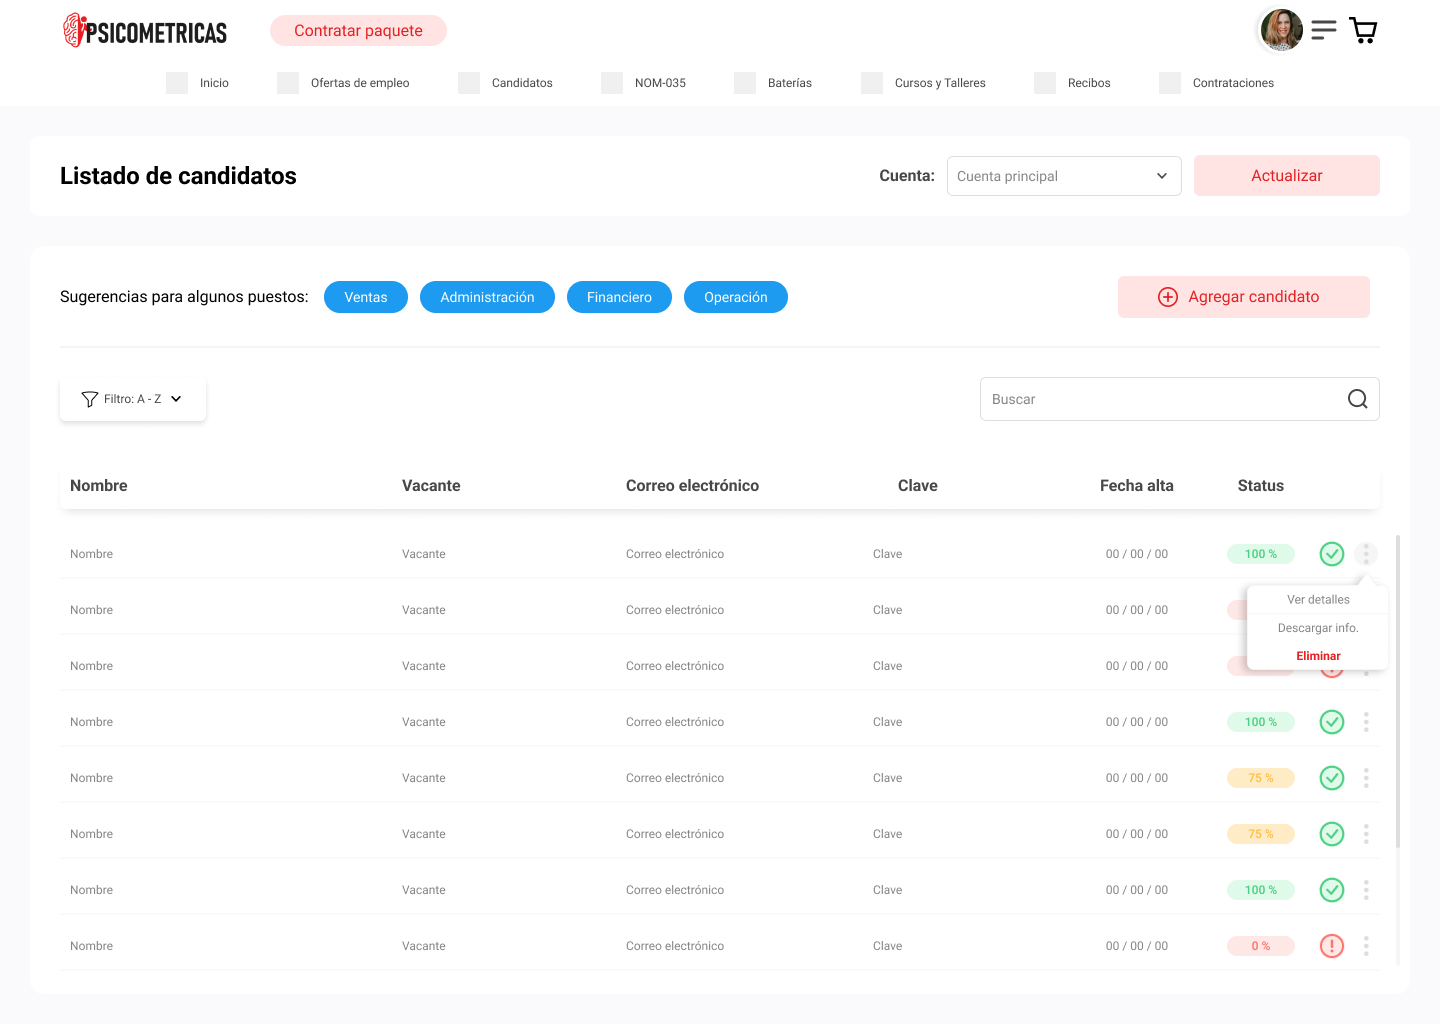Click the square icon beside Recibos

coord(1045,83)
